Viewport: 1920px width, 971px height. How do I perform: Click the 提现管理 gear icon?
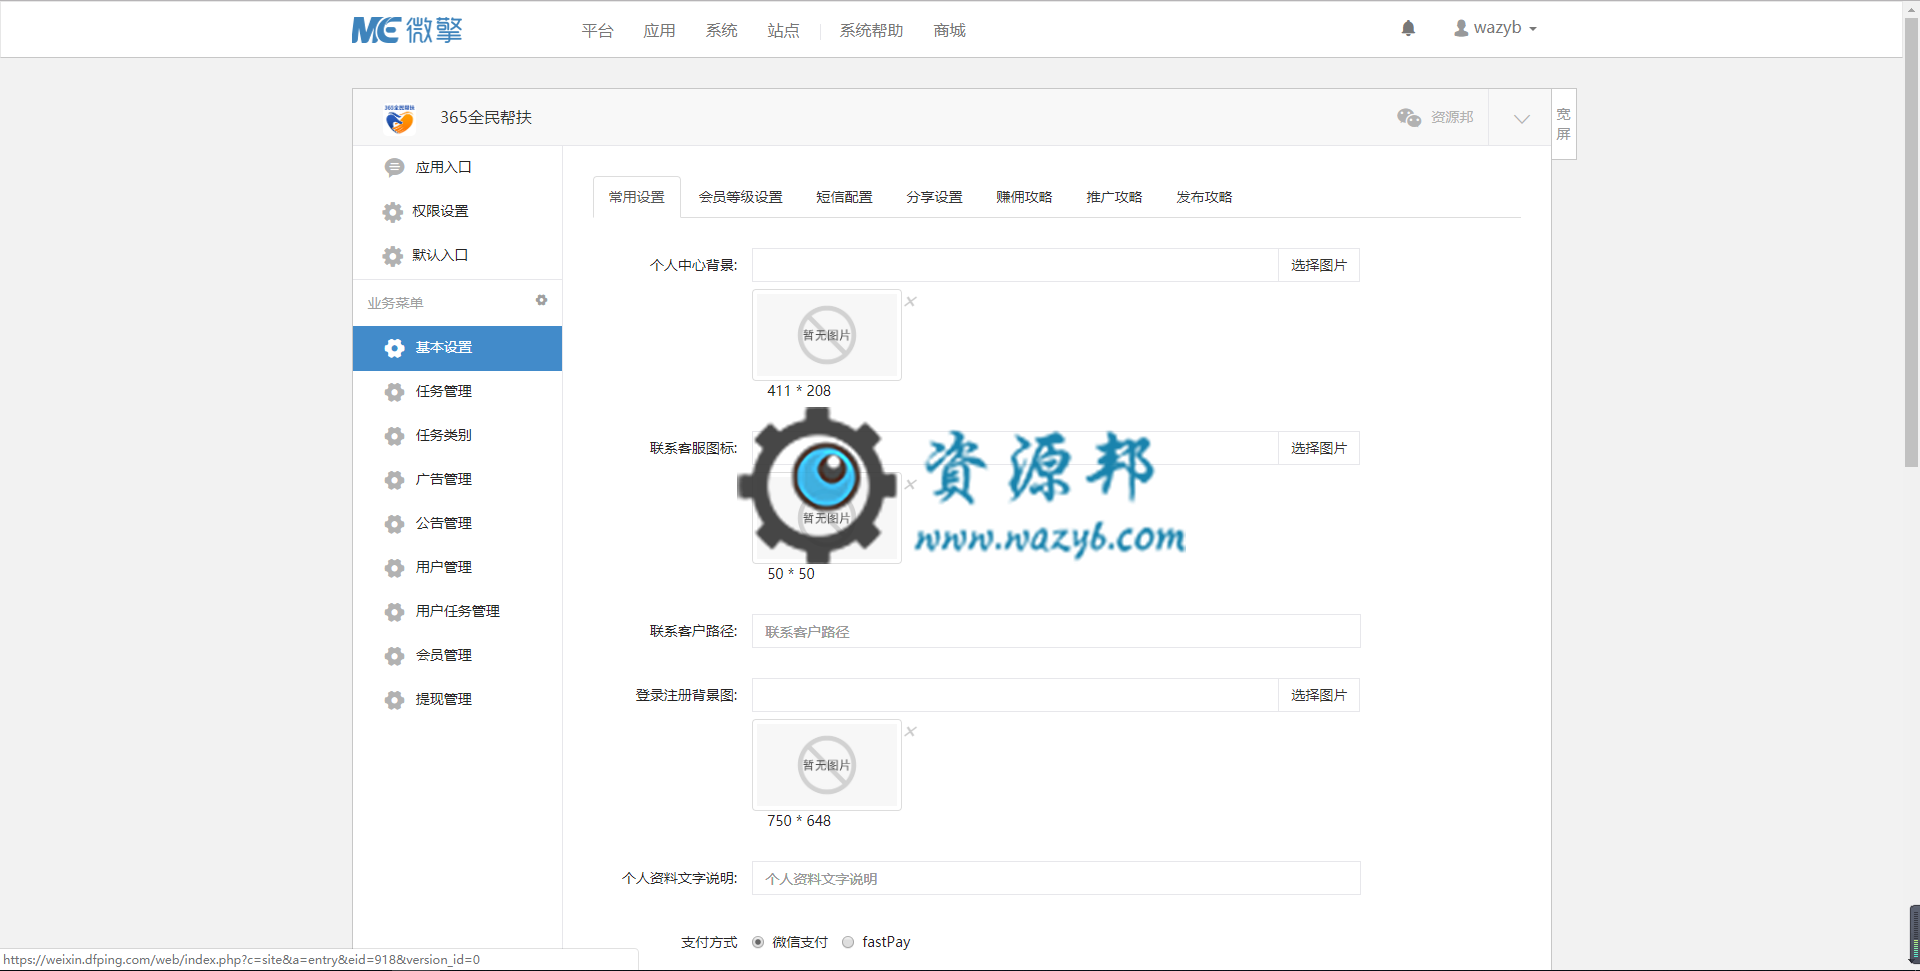394,699
